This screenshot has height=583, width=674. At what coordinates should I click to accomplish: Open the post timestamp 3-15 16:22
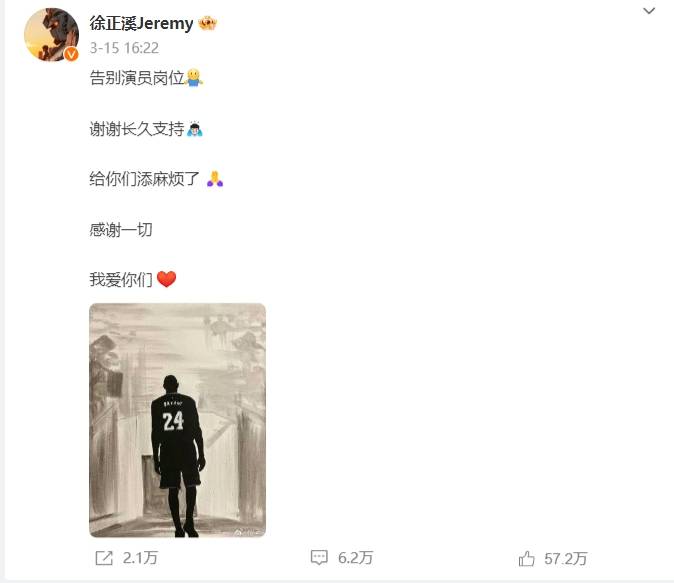tap(124, 48)
